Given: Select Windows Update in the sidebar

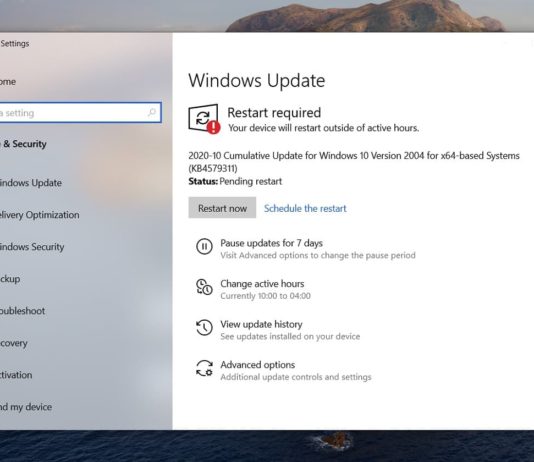Looking at the screenshot, I should click(x=31, y=183).
